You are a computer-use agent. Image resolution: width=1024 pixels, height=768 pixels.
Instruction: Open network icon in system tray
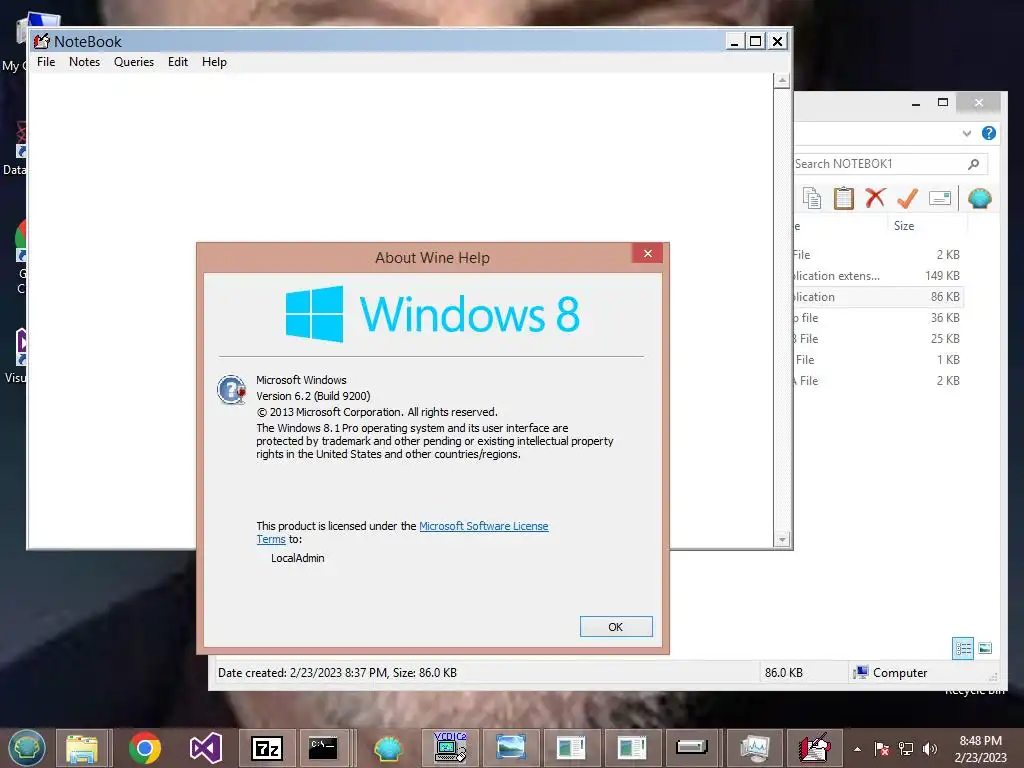click(x=906, y=749)
